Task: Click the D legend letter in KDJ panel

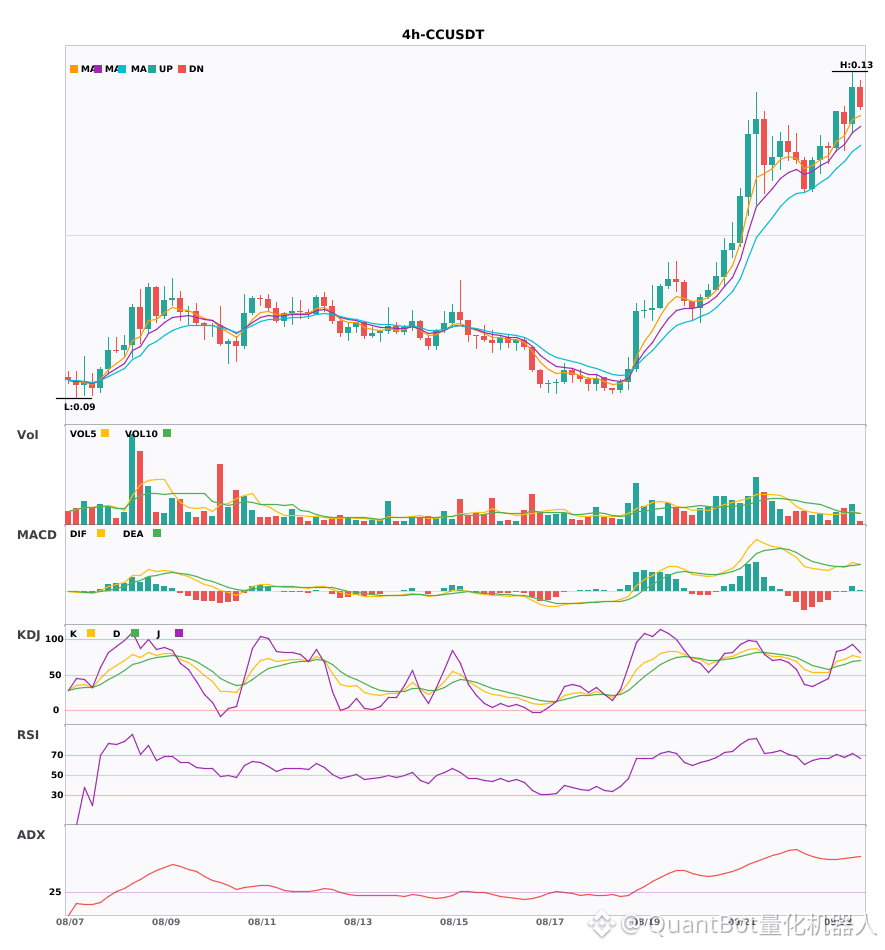Action: pyautogui.click(x=117, y=634)
